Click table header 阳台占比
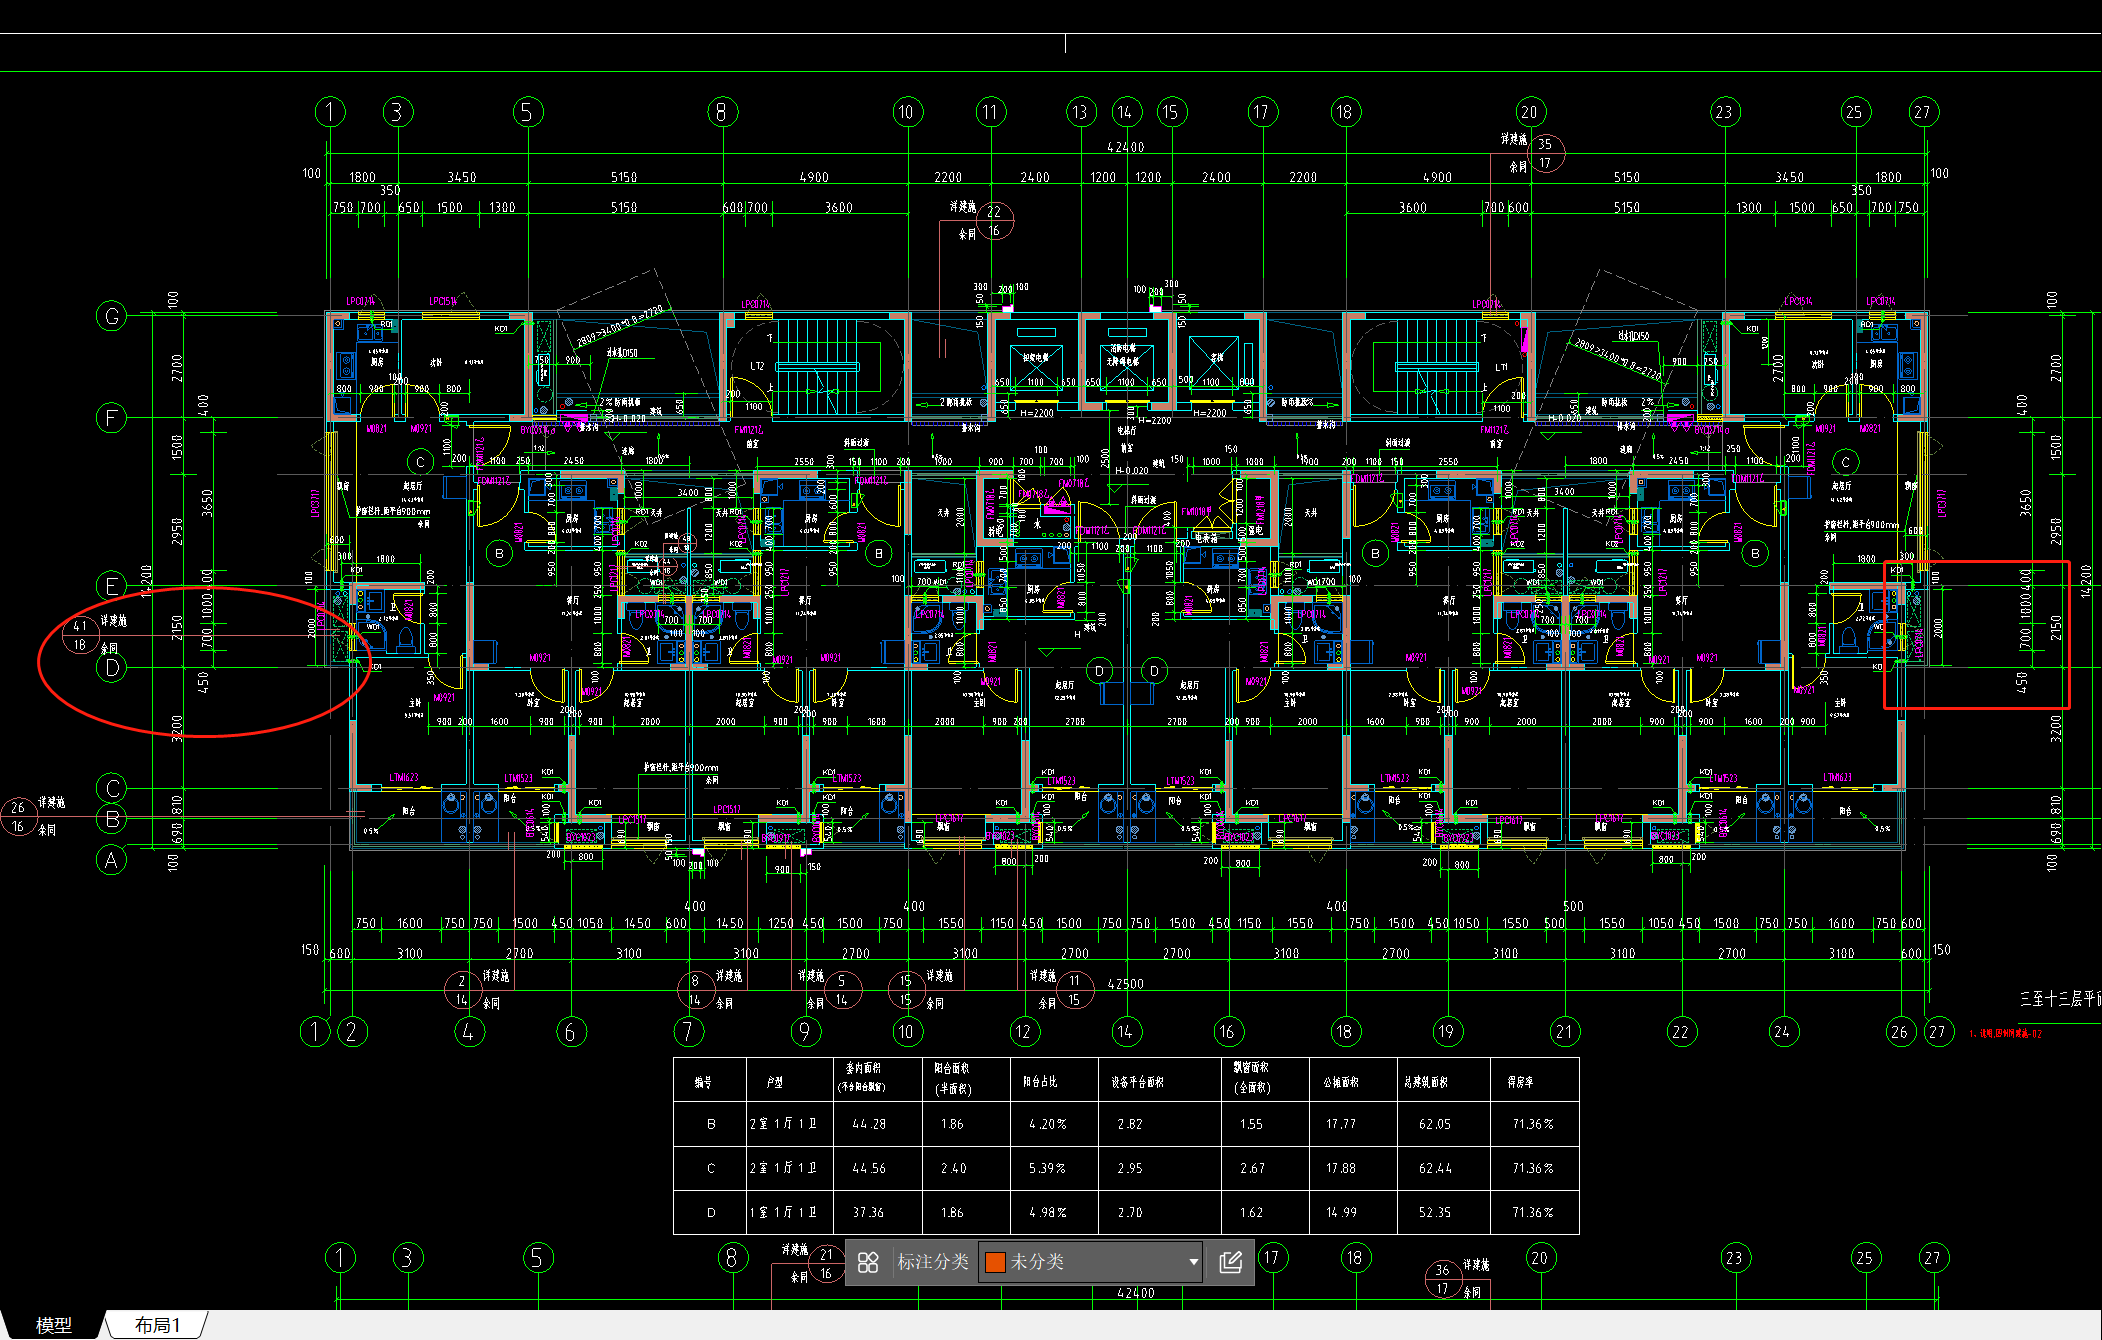Image resolution: width=2102 pixels, height=1340 pixels. (x=1040, y=1082)
